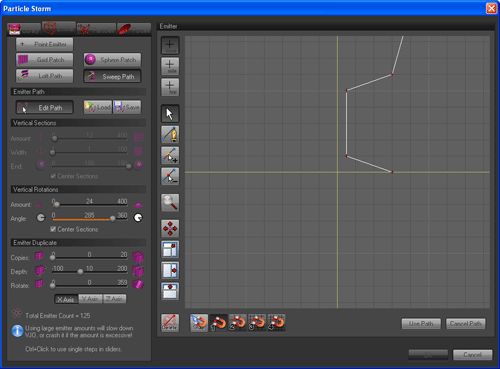The width and height of the screenshot is (500, 369).
Task: Click the rotated cube icon at Rotate maximum
Action: tap(138, 285)
